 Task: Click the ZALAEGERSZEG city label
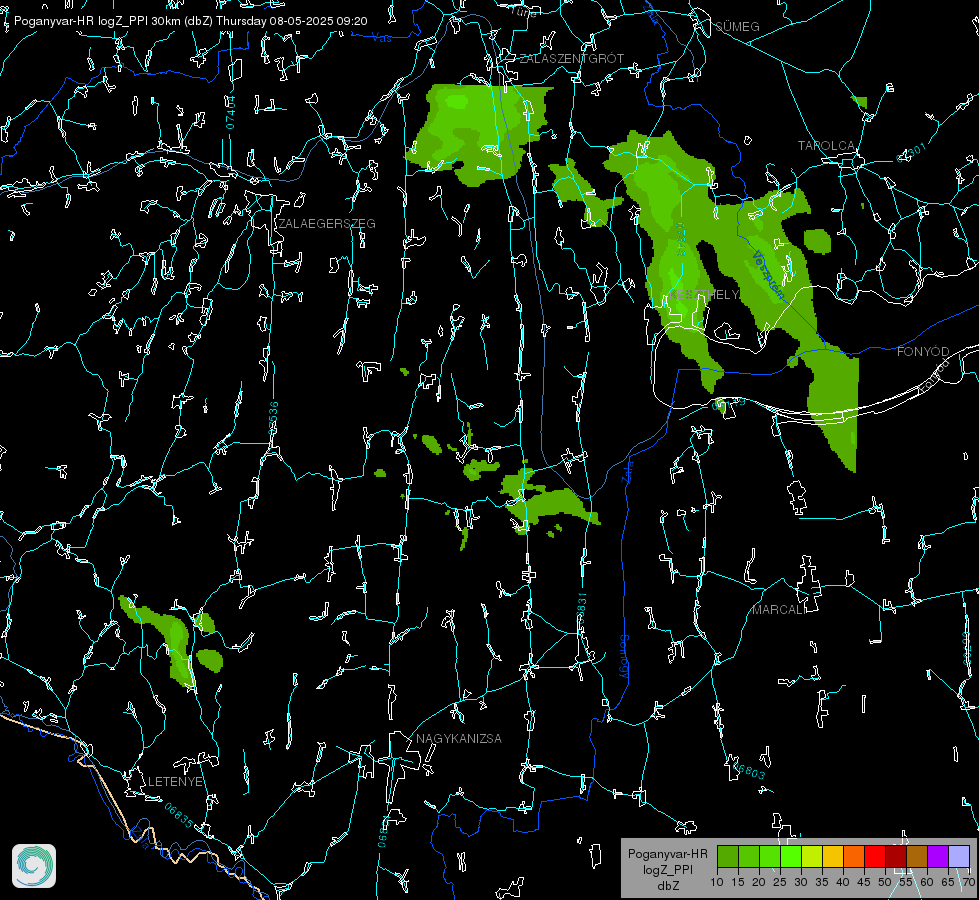(x=327, y=223)
